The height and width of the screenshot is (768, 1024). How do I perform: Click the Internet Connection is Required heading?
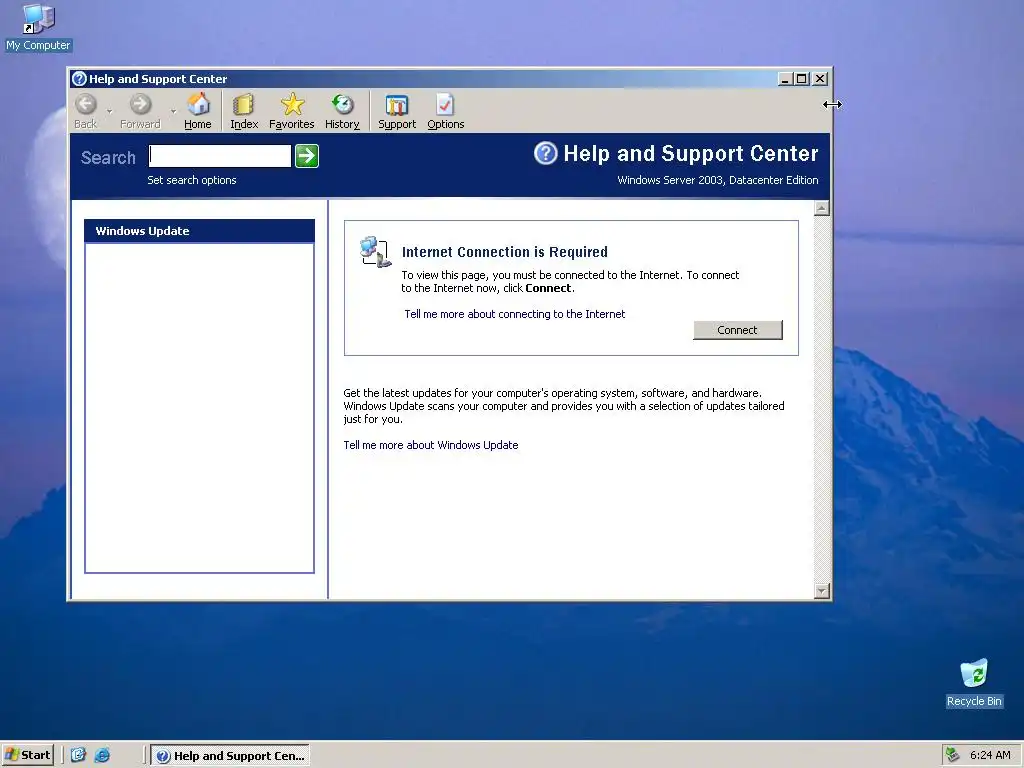(x=504, y=252)
